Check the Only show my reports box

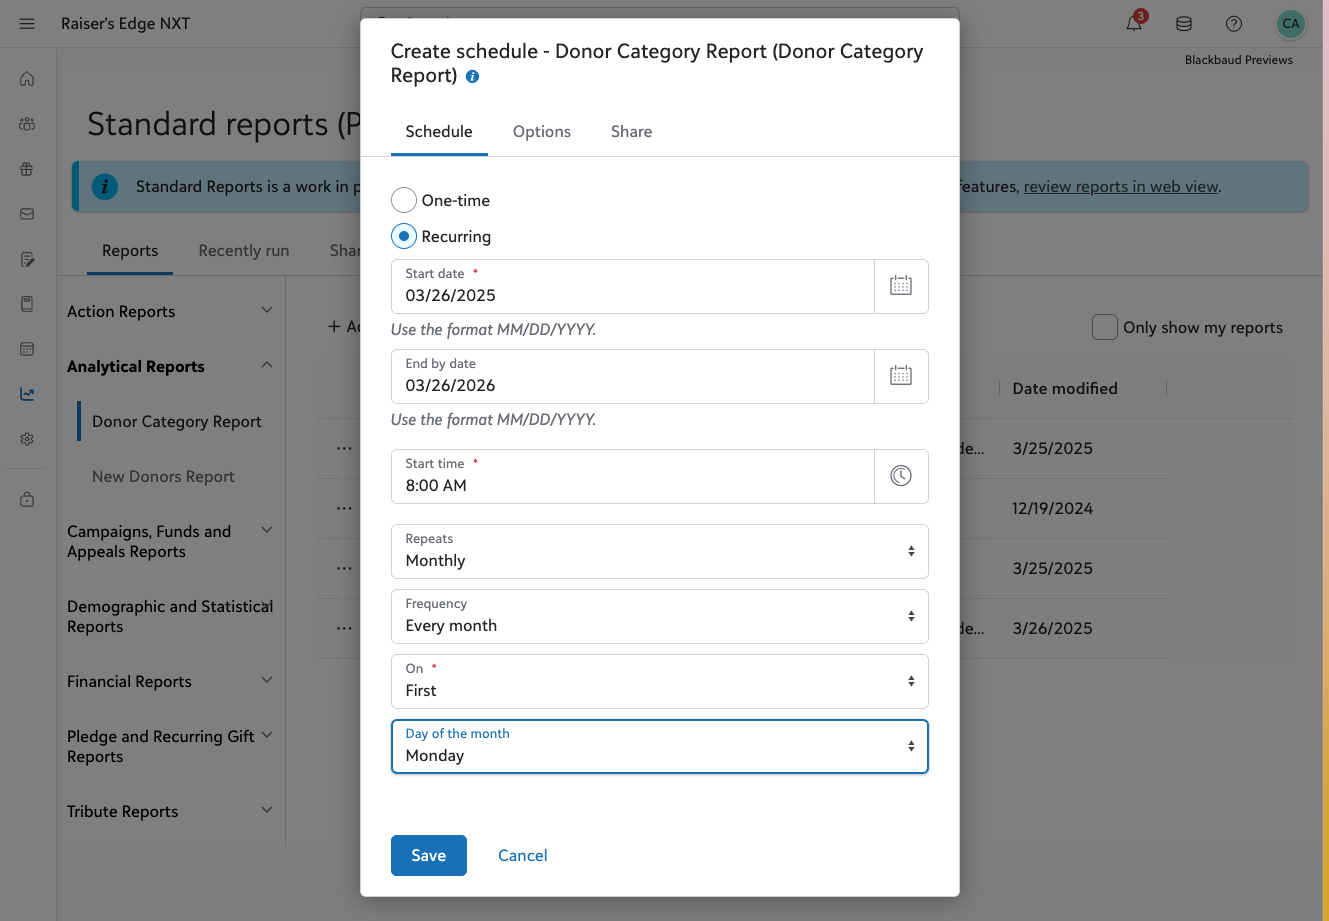pos(1105,327)
